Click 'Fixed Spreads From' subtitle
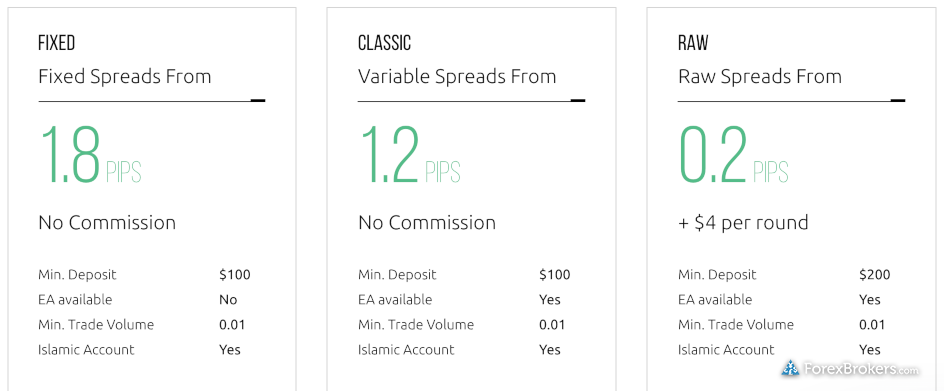Image resolution: width=944 pixels, height=391 pixels. [x=125, y=77]
